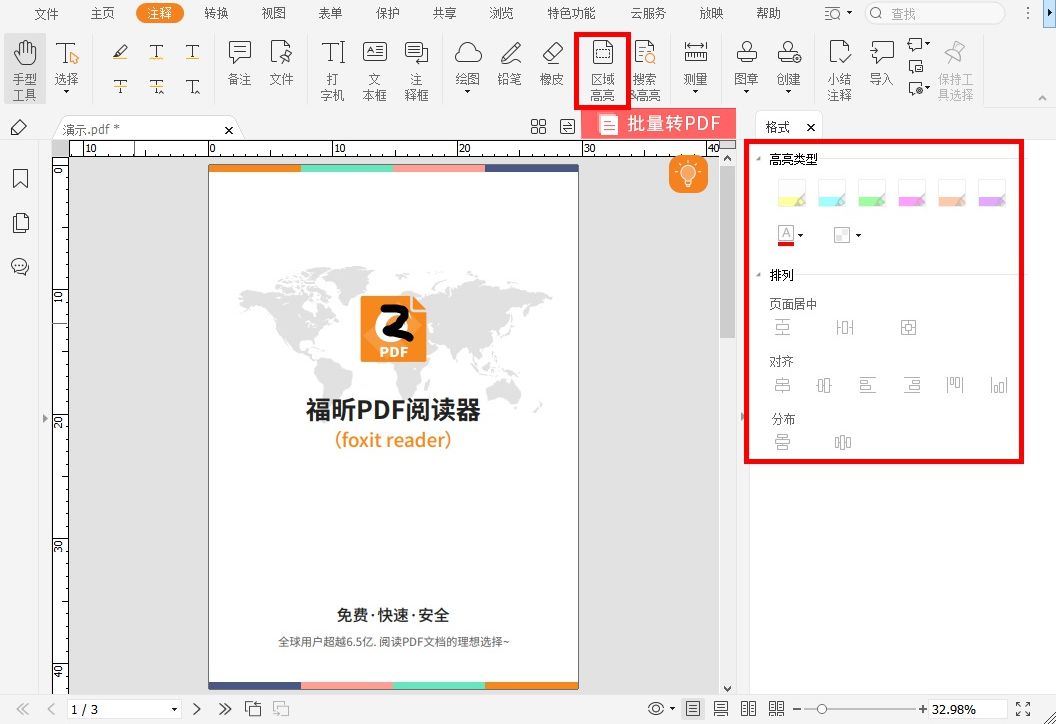This screenshot has height=724, width=1056.
Task: Enable continuous scrolling view
Action: (721, 707)
